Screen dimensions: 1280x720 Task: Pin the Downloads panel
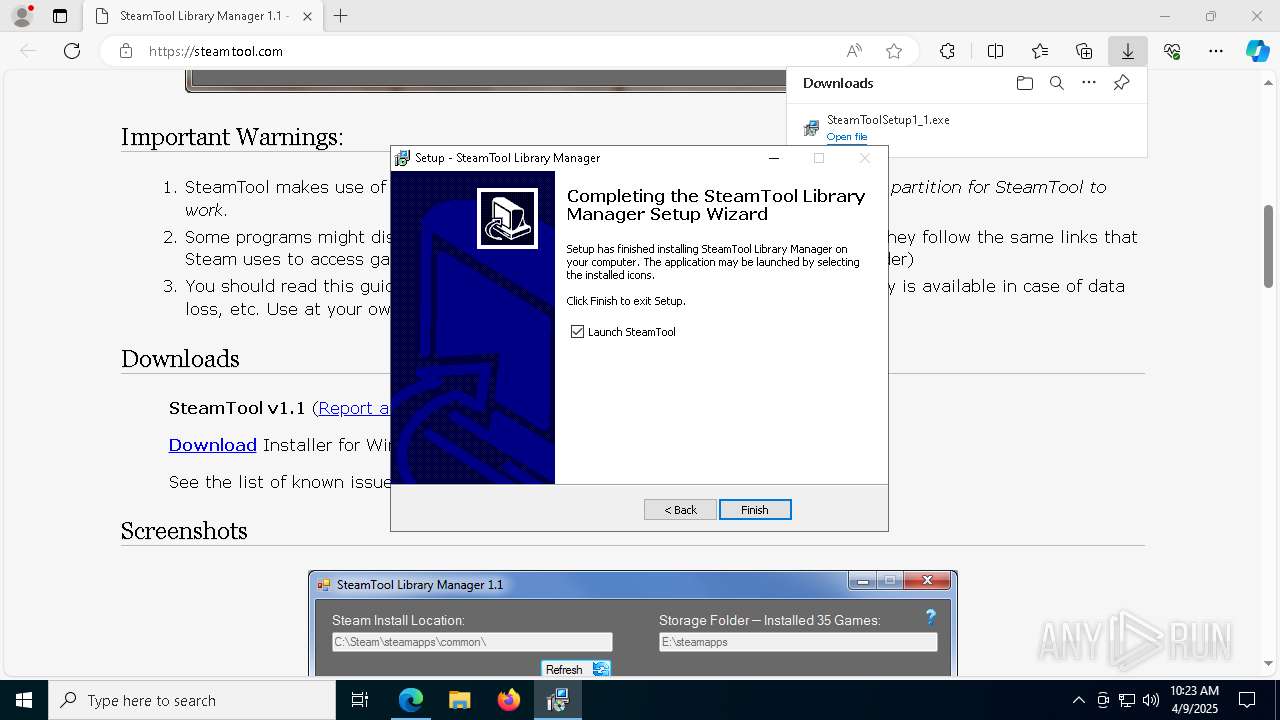[x=1121, y=83]
